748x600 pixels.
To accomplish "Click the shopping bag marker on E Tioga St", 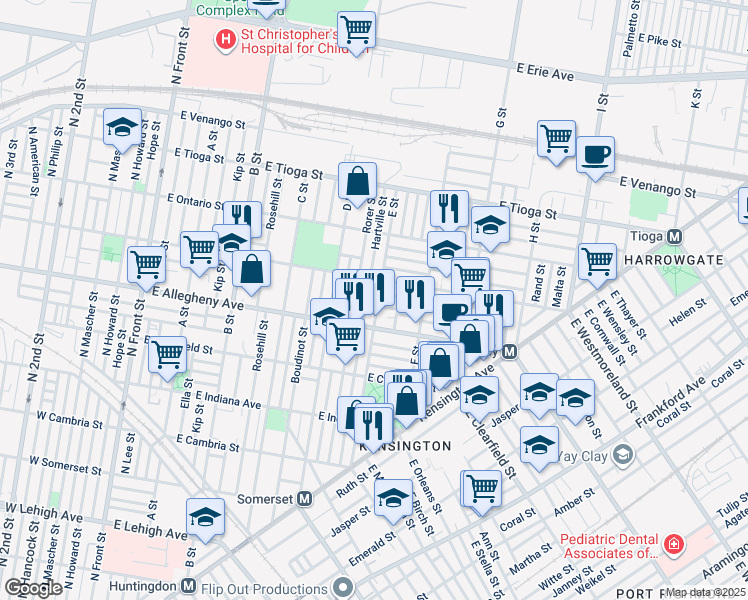I will (x=357, y=182).
